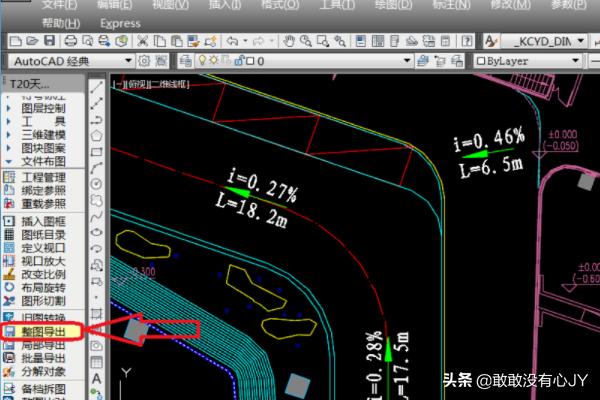Open the Help question mark icon
The image size is (600, 400).
(467, 41)
